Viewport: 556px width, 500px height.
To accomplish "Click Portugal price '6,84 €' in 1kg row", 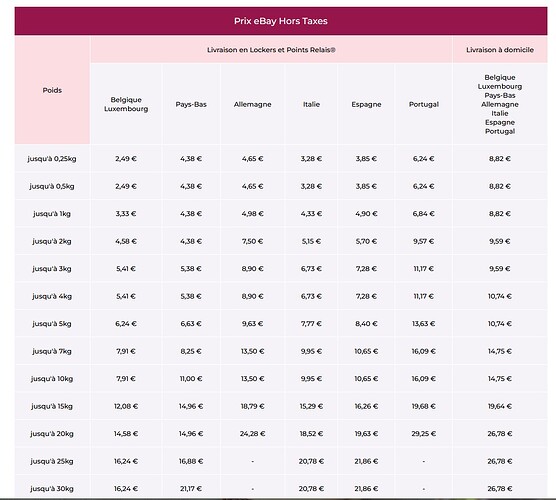I will tap(424, 214).
